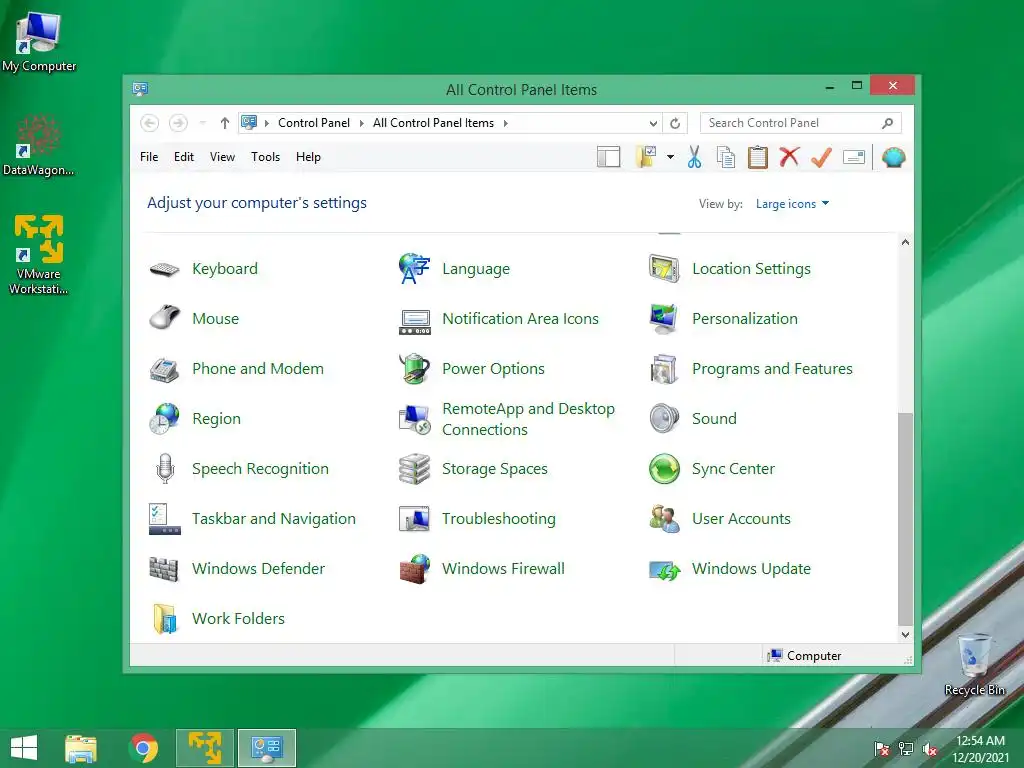Expand chevron before Control Panel breadcrumb
Image resolution: width=1024 pixels, height=768 pixels.
click(x=266, y=123)
